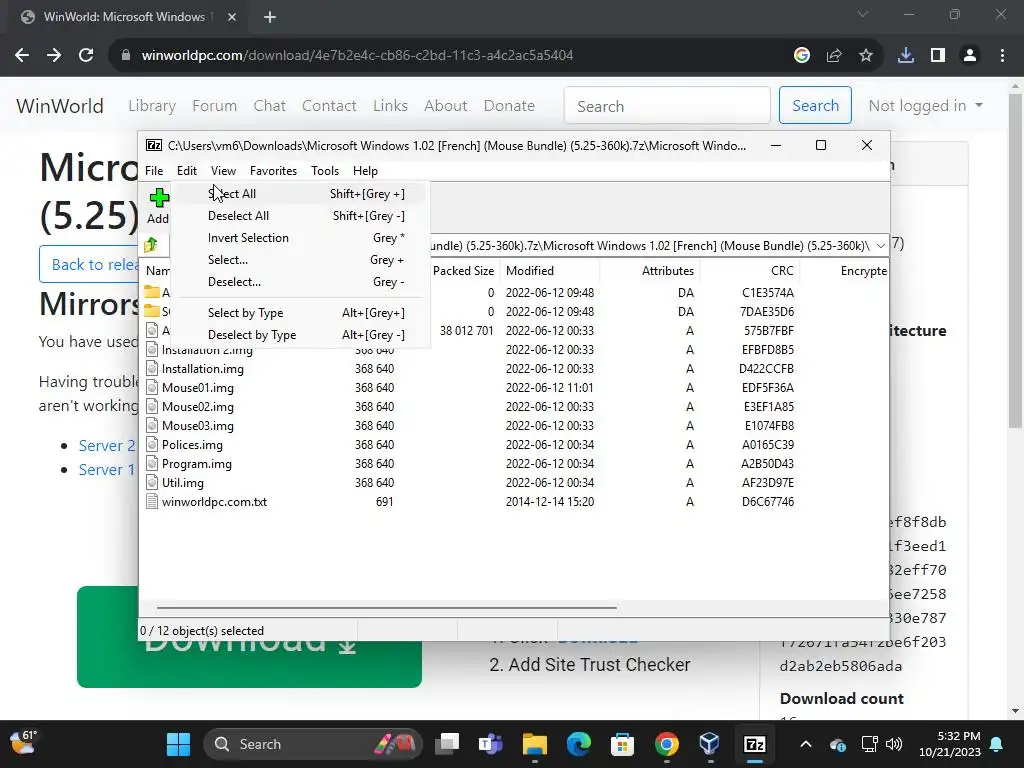Click the Chrome address bar URL
The width and height of the screenshot is (1024, 768).
pyautogui.click(x=357, y=56)
